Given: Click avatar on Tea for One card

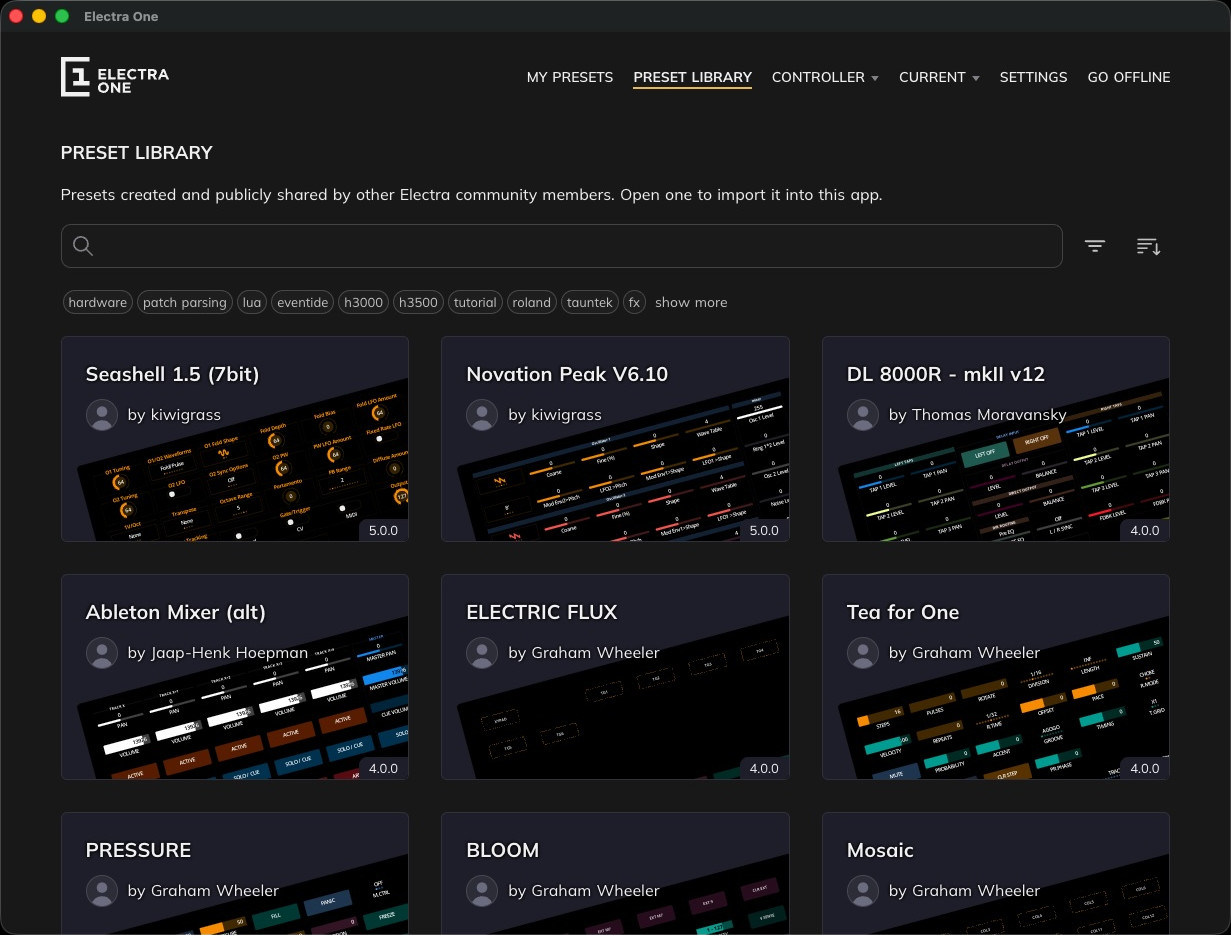Looking at the screenshot, I should pos(863,653).
